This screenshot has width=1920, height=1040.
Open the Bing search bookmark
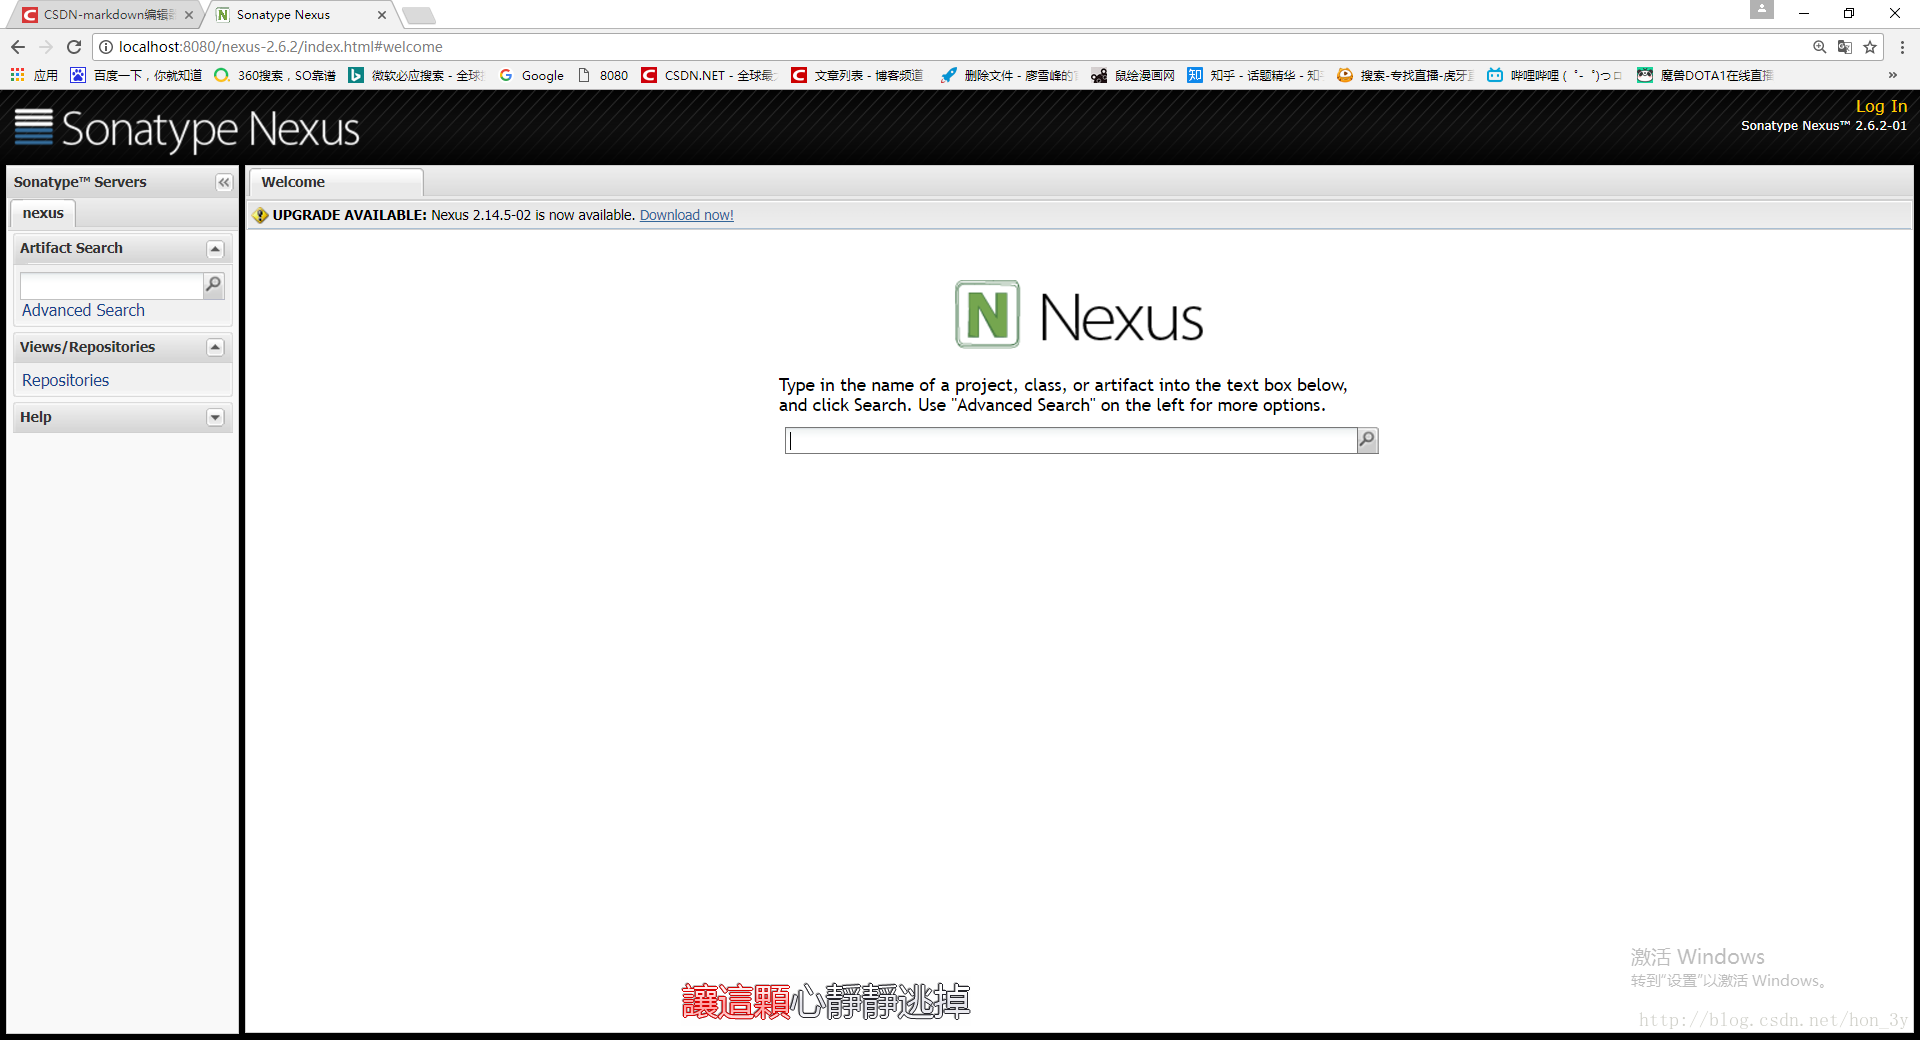(x=416, y=75)
